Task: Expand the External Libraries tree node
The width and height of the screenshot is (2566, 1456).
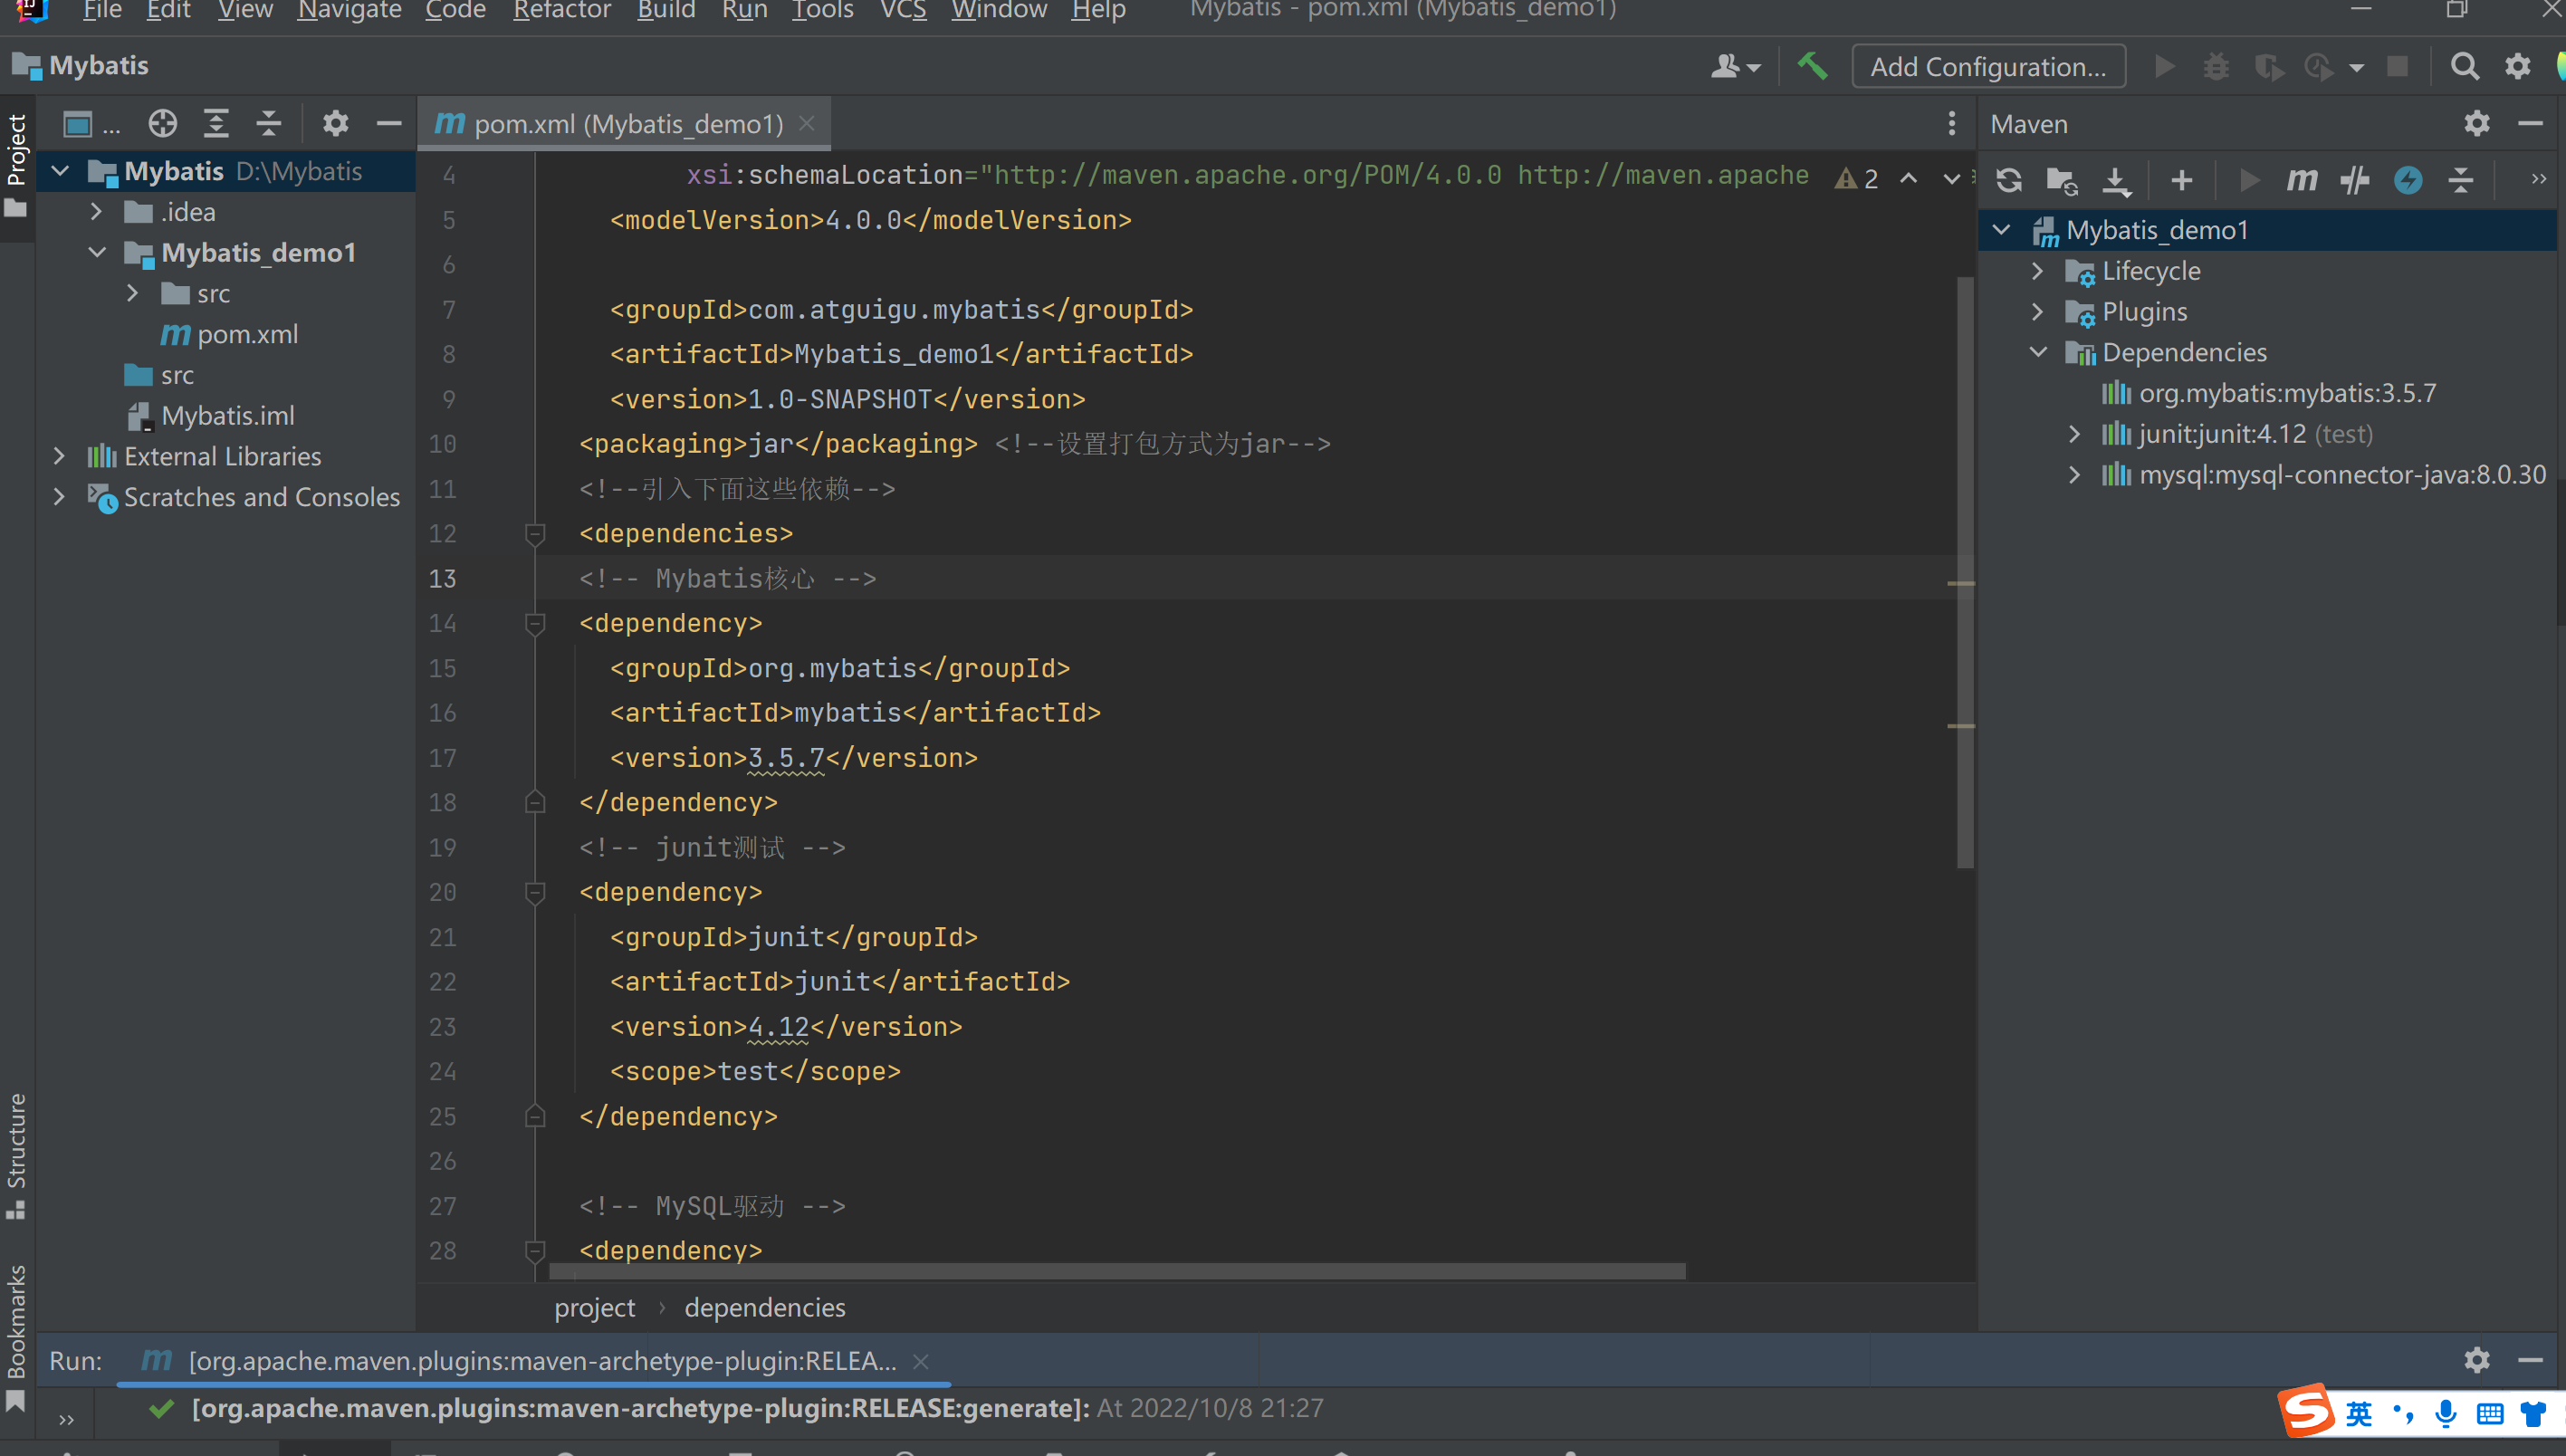Action: click(x=59, y=457)
